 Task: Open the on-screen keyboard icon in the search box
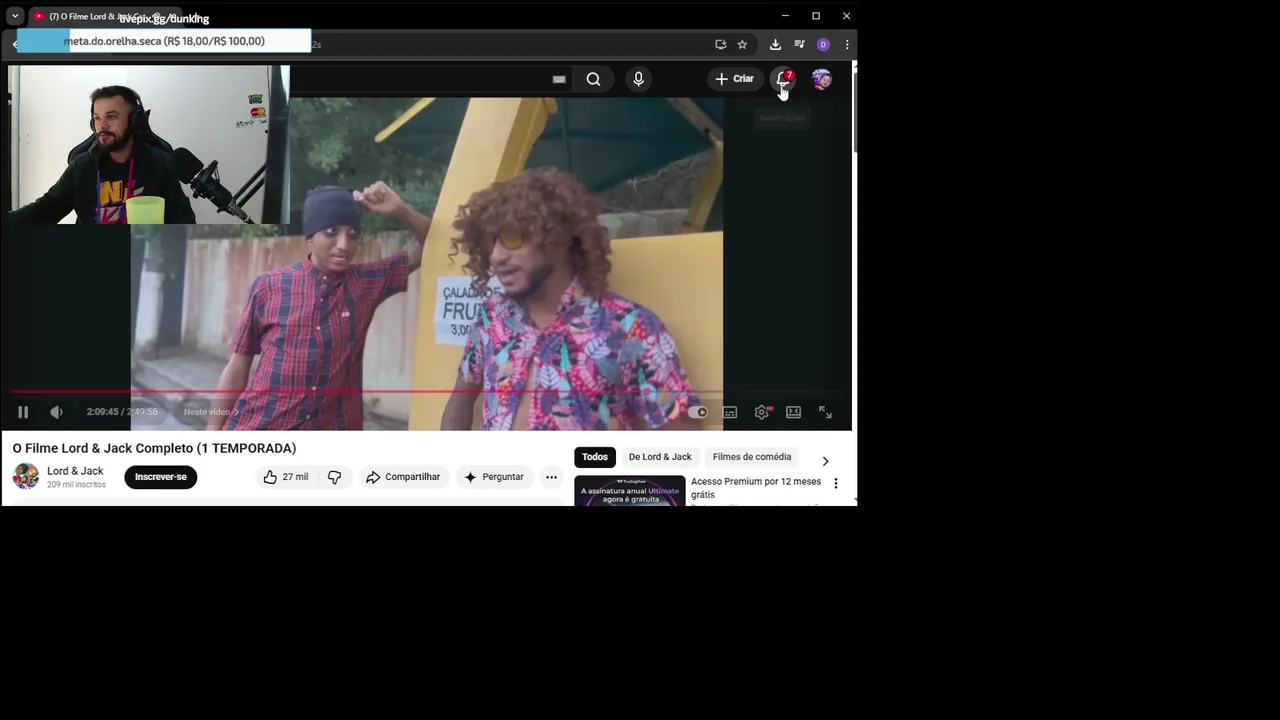[x=559, y=79]
